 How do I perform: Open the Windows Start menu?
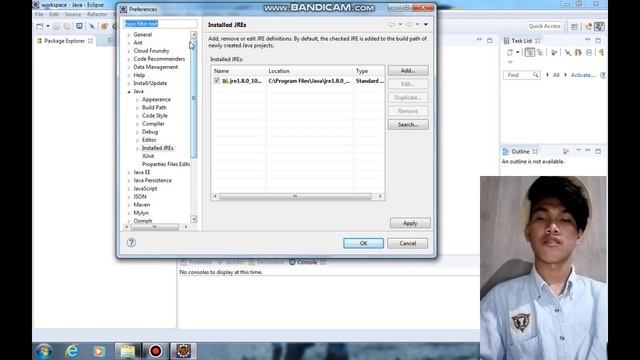(x=44, y=351)
